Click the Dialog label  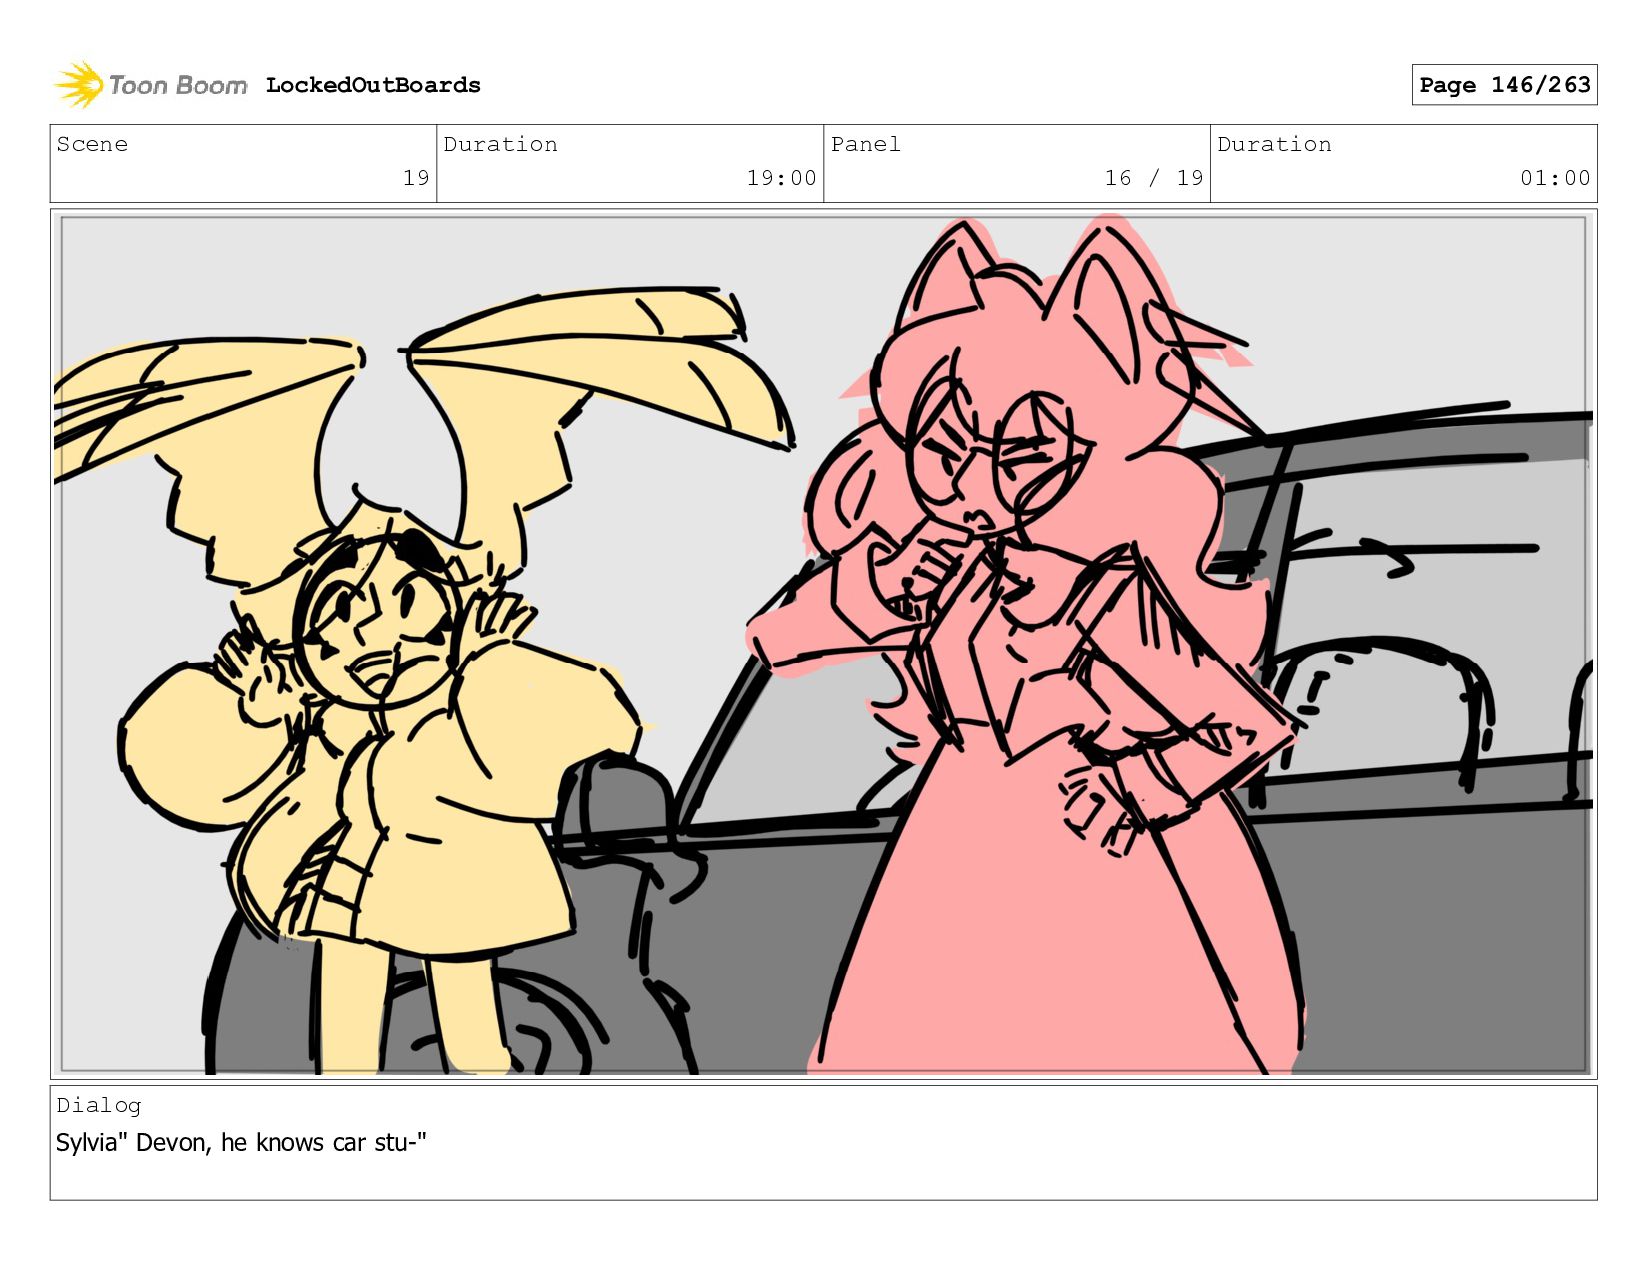tap(99, 1105)
